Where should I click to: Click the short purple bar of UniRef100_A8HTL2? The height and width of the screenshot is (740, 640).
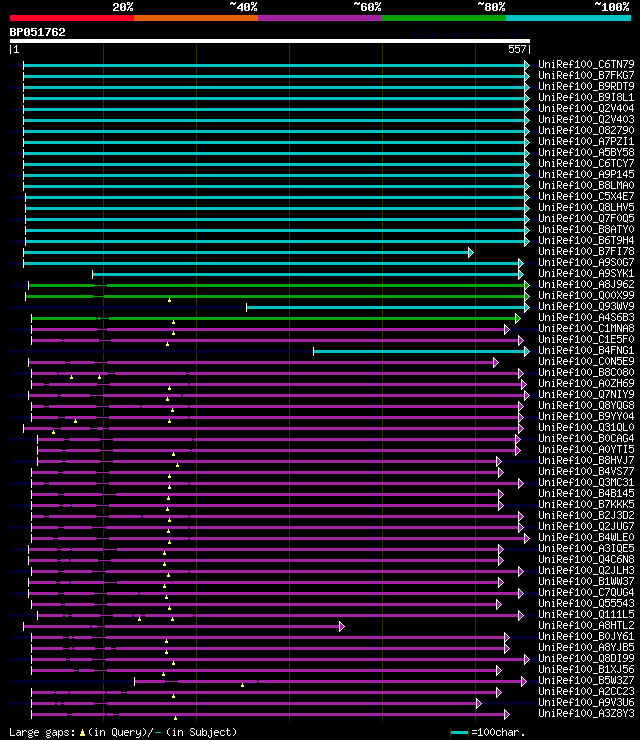184,626
